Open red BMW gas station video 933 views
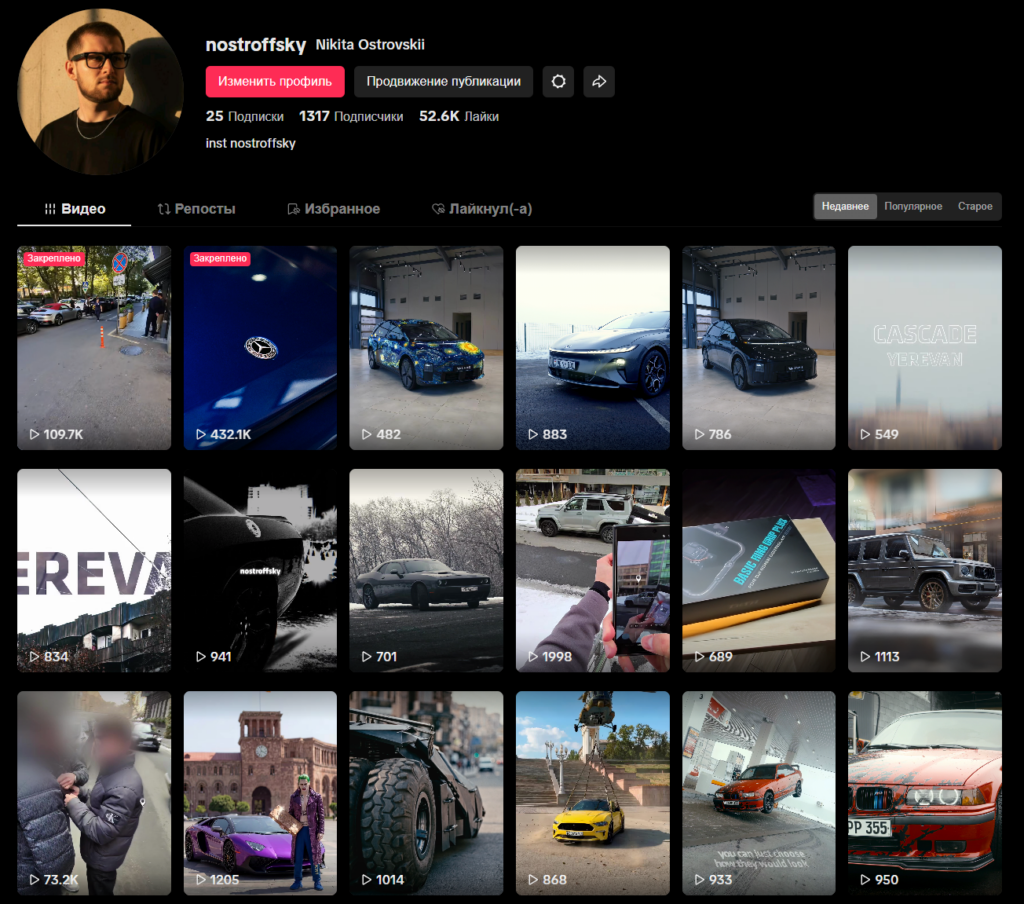The width and height of the screenshot is (1024, 904). coord(759,793)
